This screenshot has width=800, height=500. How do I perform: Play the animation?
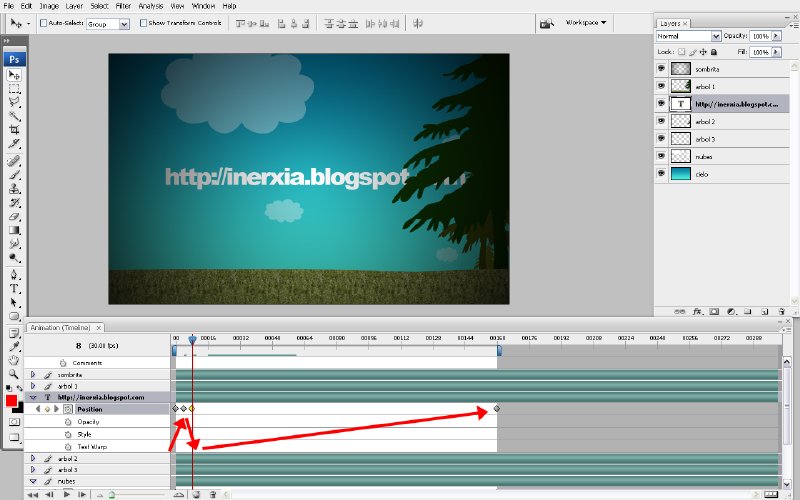tap(67, 494)
